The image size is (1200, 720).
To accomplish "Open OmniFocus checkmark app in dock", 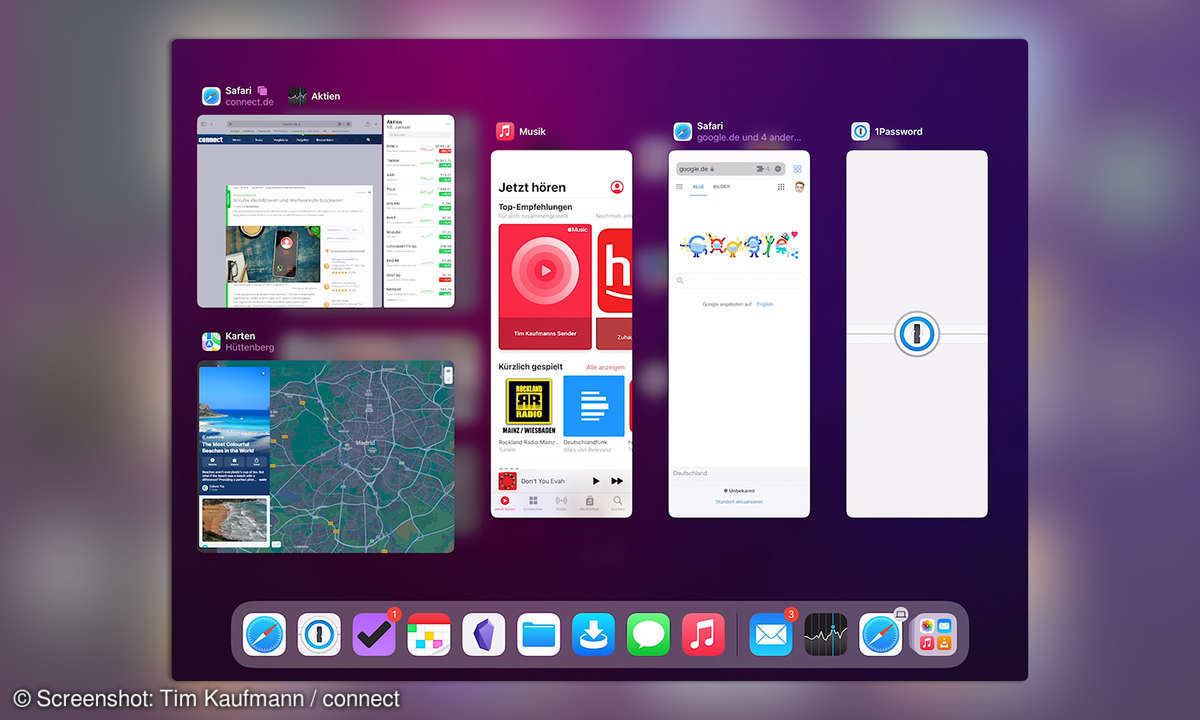I will (x=374, y=635).
